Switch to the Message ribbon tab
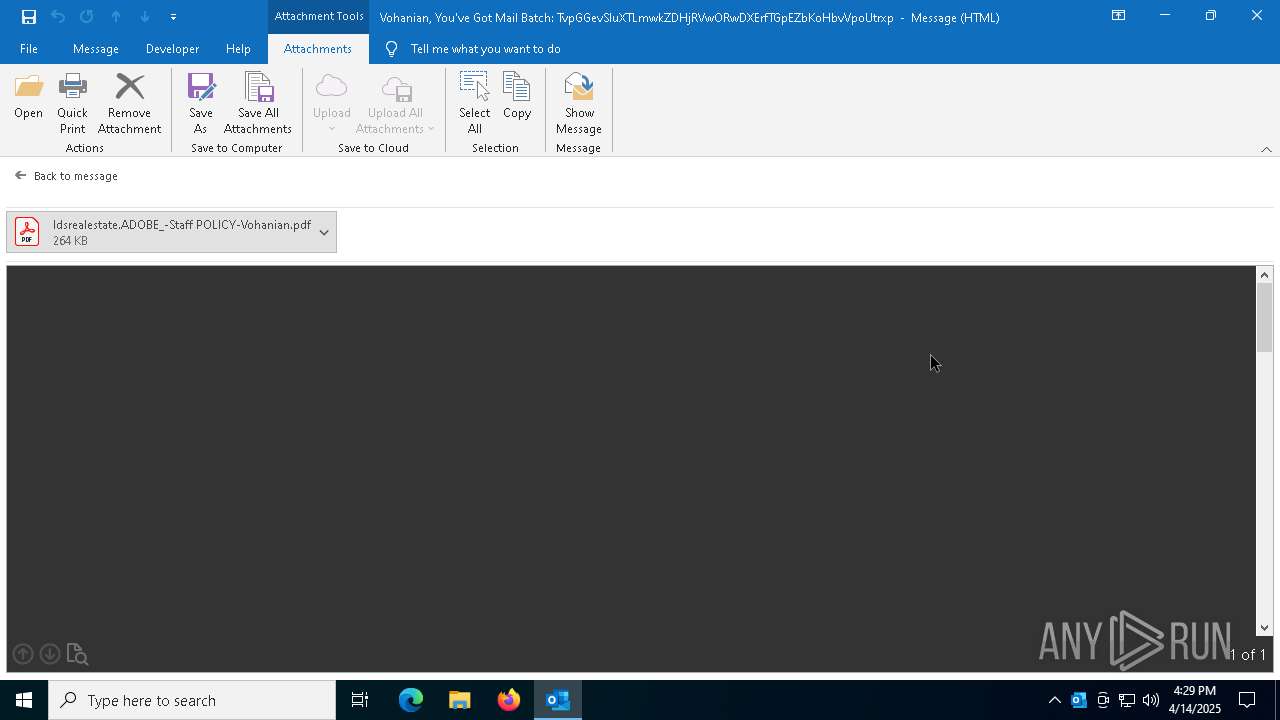Image resolution: width=1280 pixels, height=720 pixels. click(x=96, y=48)
